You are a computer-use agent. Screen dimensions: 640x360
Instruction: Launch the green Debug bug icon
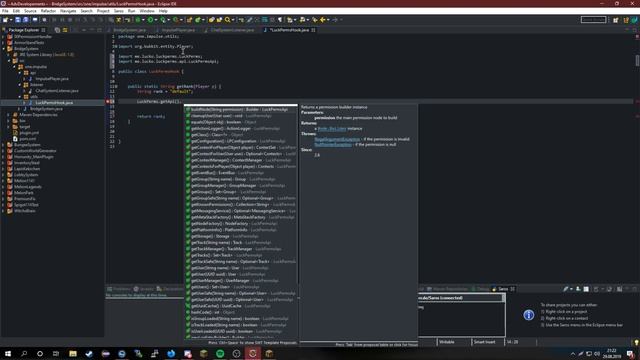point(138,20)
